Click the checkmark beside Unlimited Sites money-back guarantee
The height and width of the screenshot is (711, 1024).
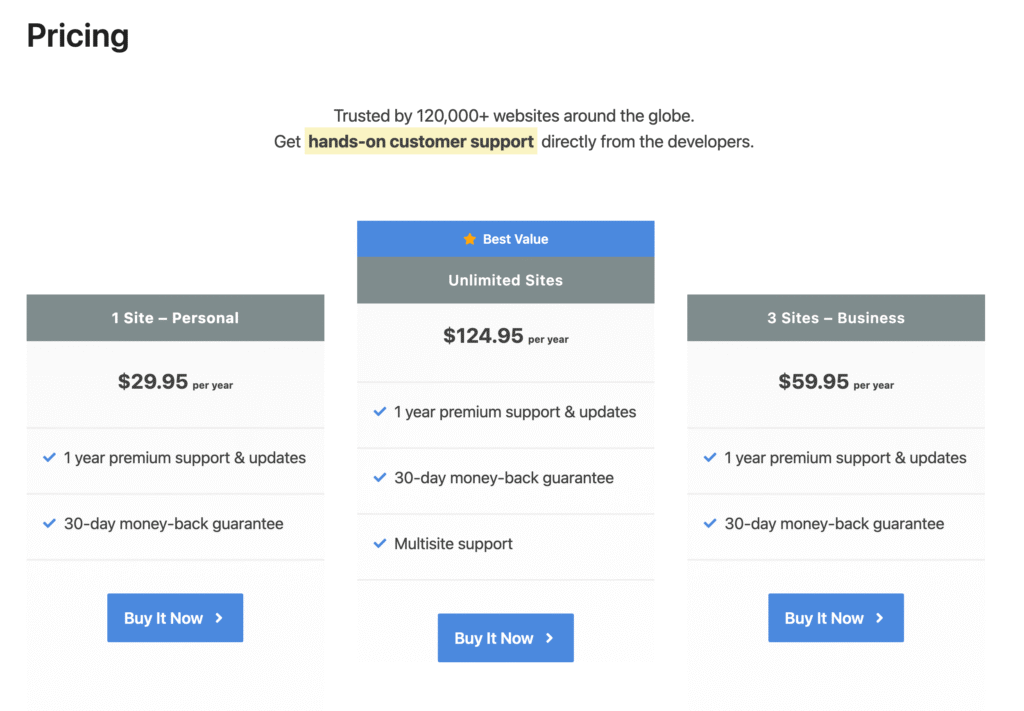(x=379, y=478)
